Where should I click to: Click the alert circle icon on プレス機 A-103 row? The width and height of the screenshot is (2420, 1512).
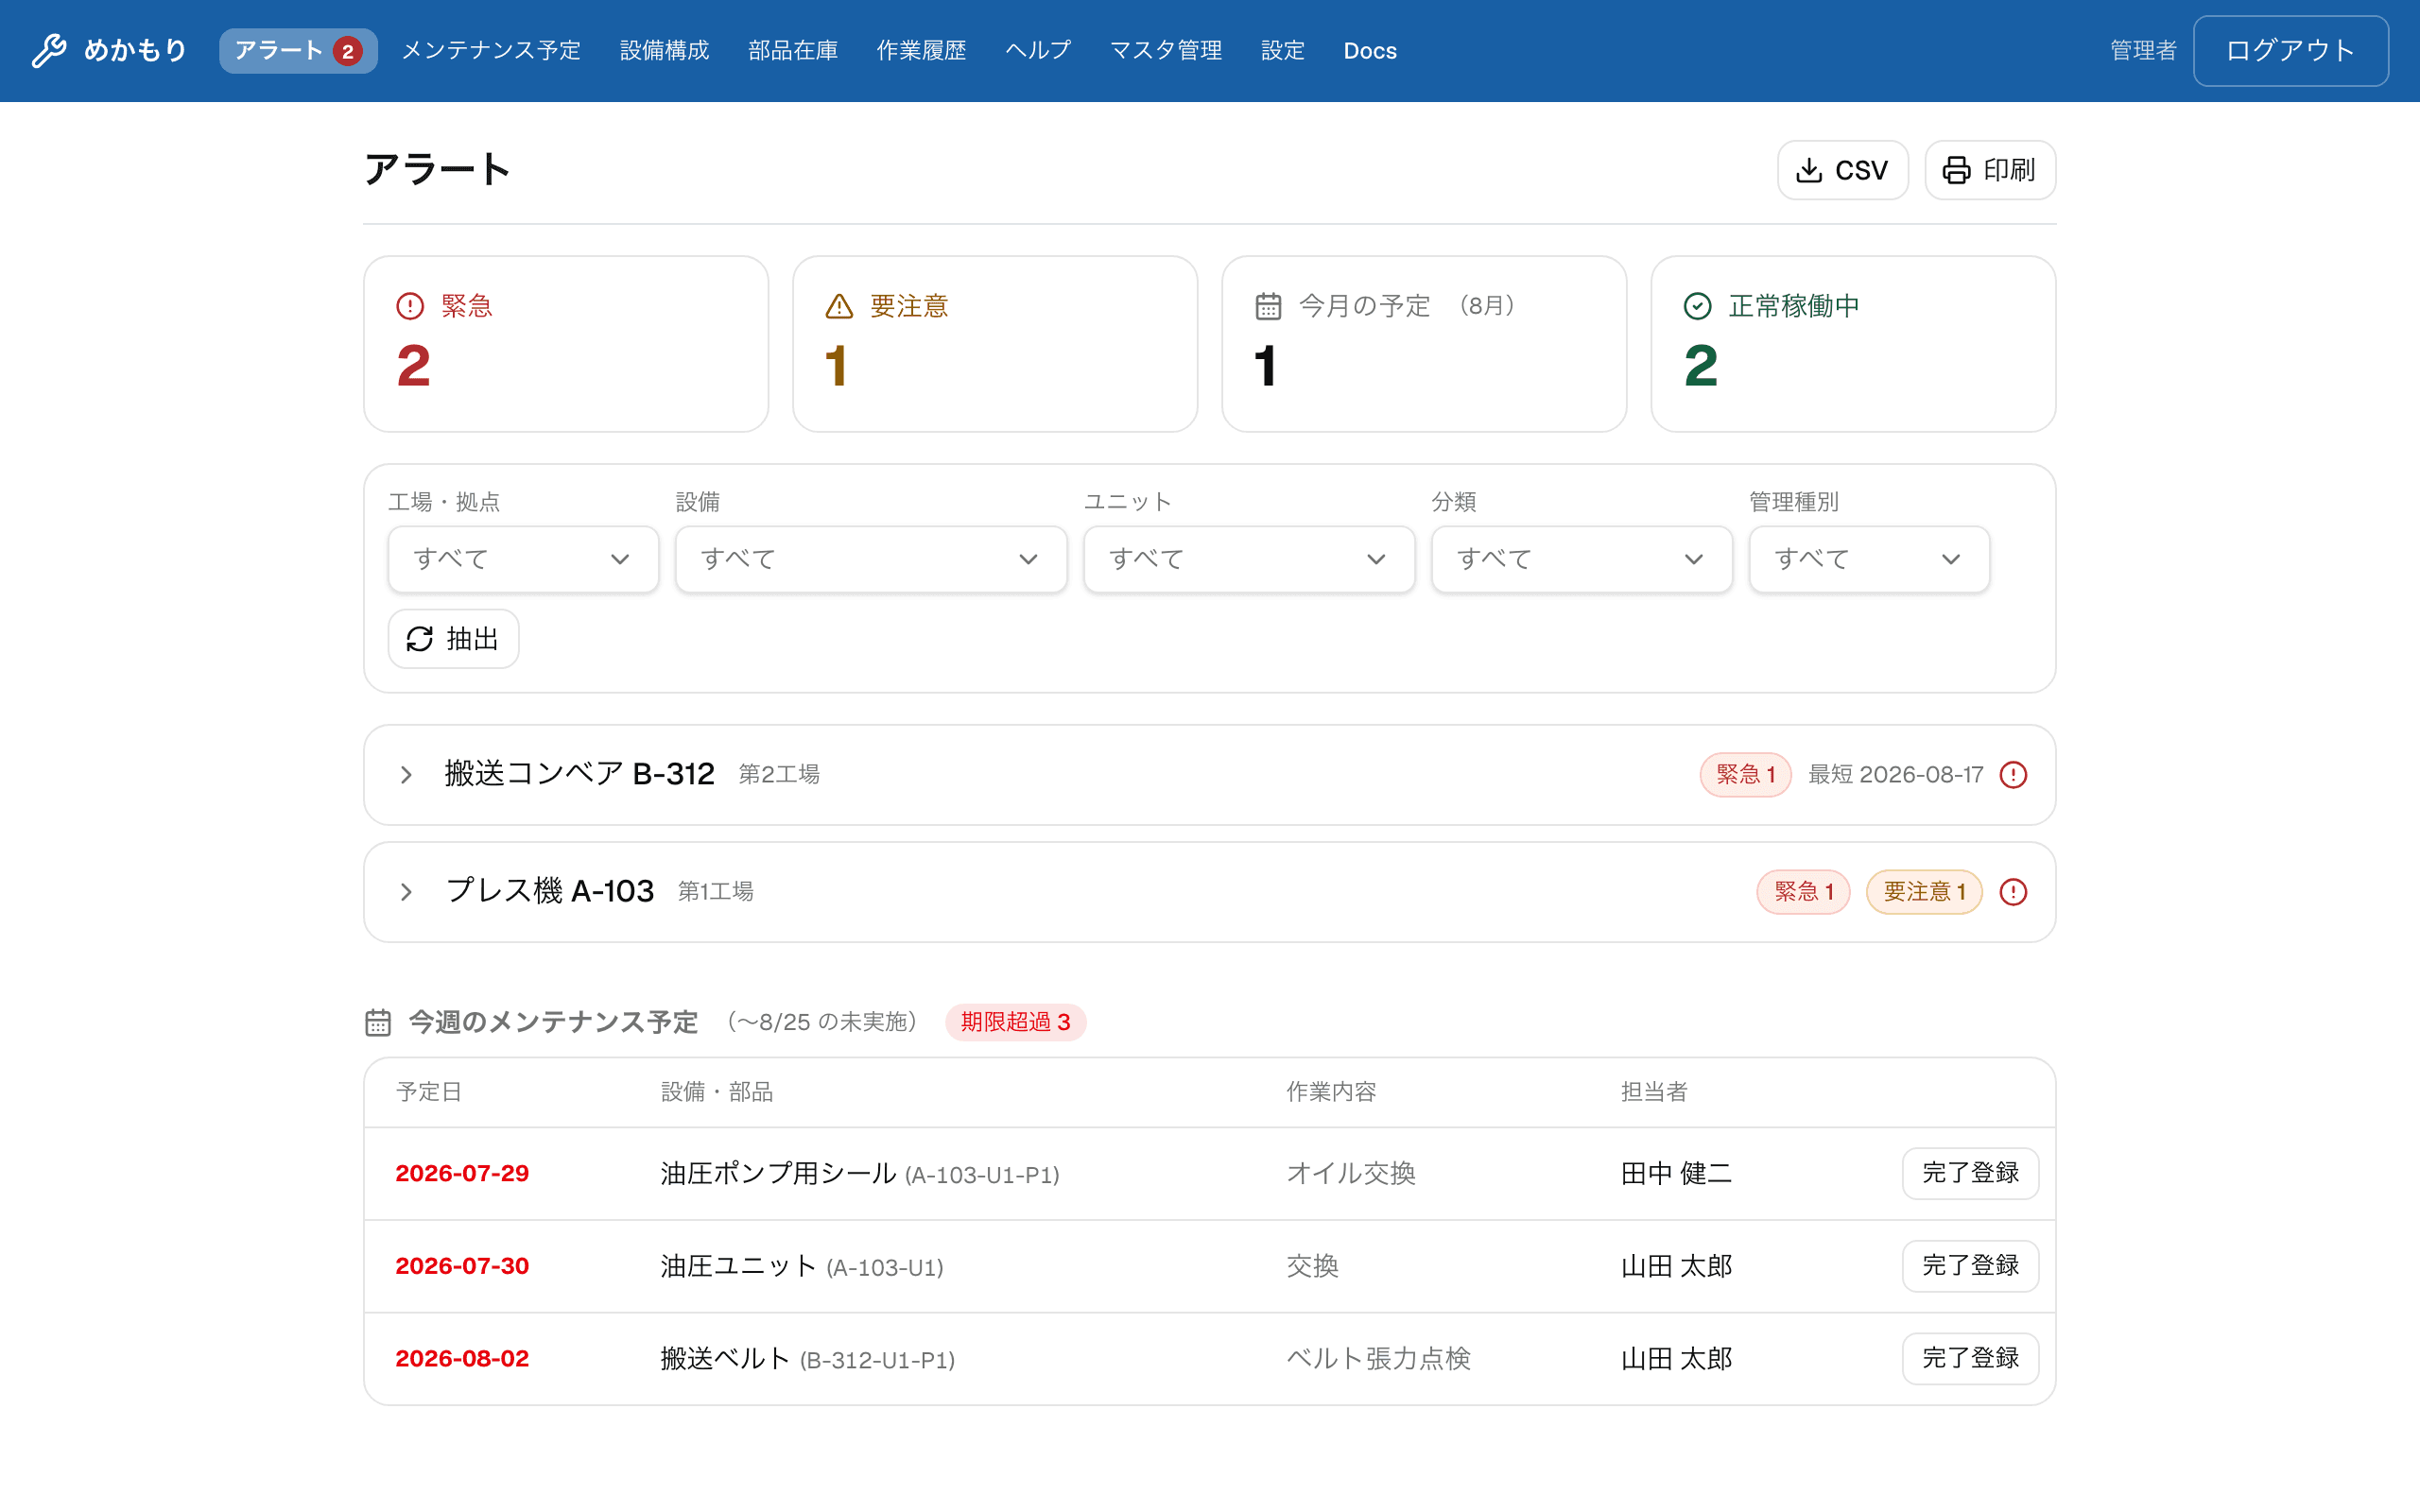[2013, 892]
